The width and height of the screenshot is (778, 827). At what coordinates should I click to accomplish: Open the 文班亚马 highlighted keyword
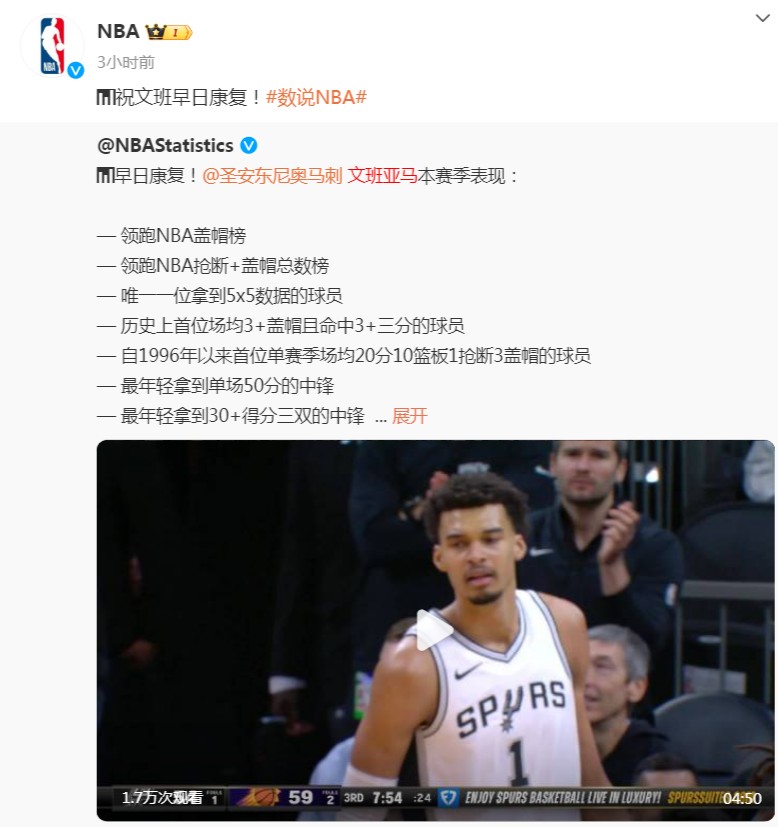tap(382, 176)
